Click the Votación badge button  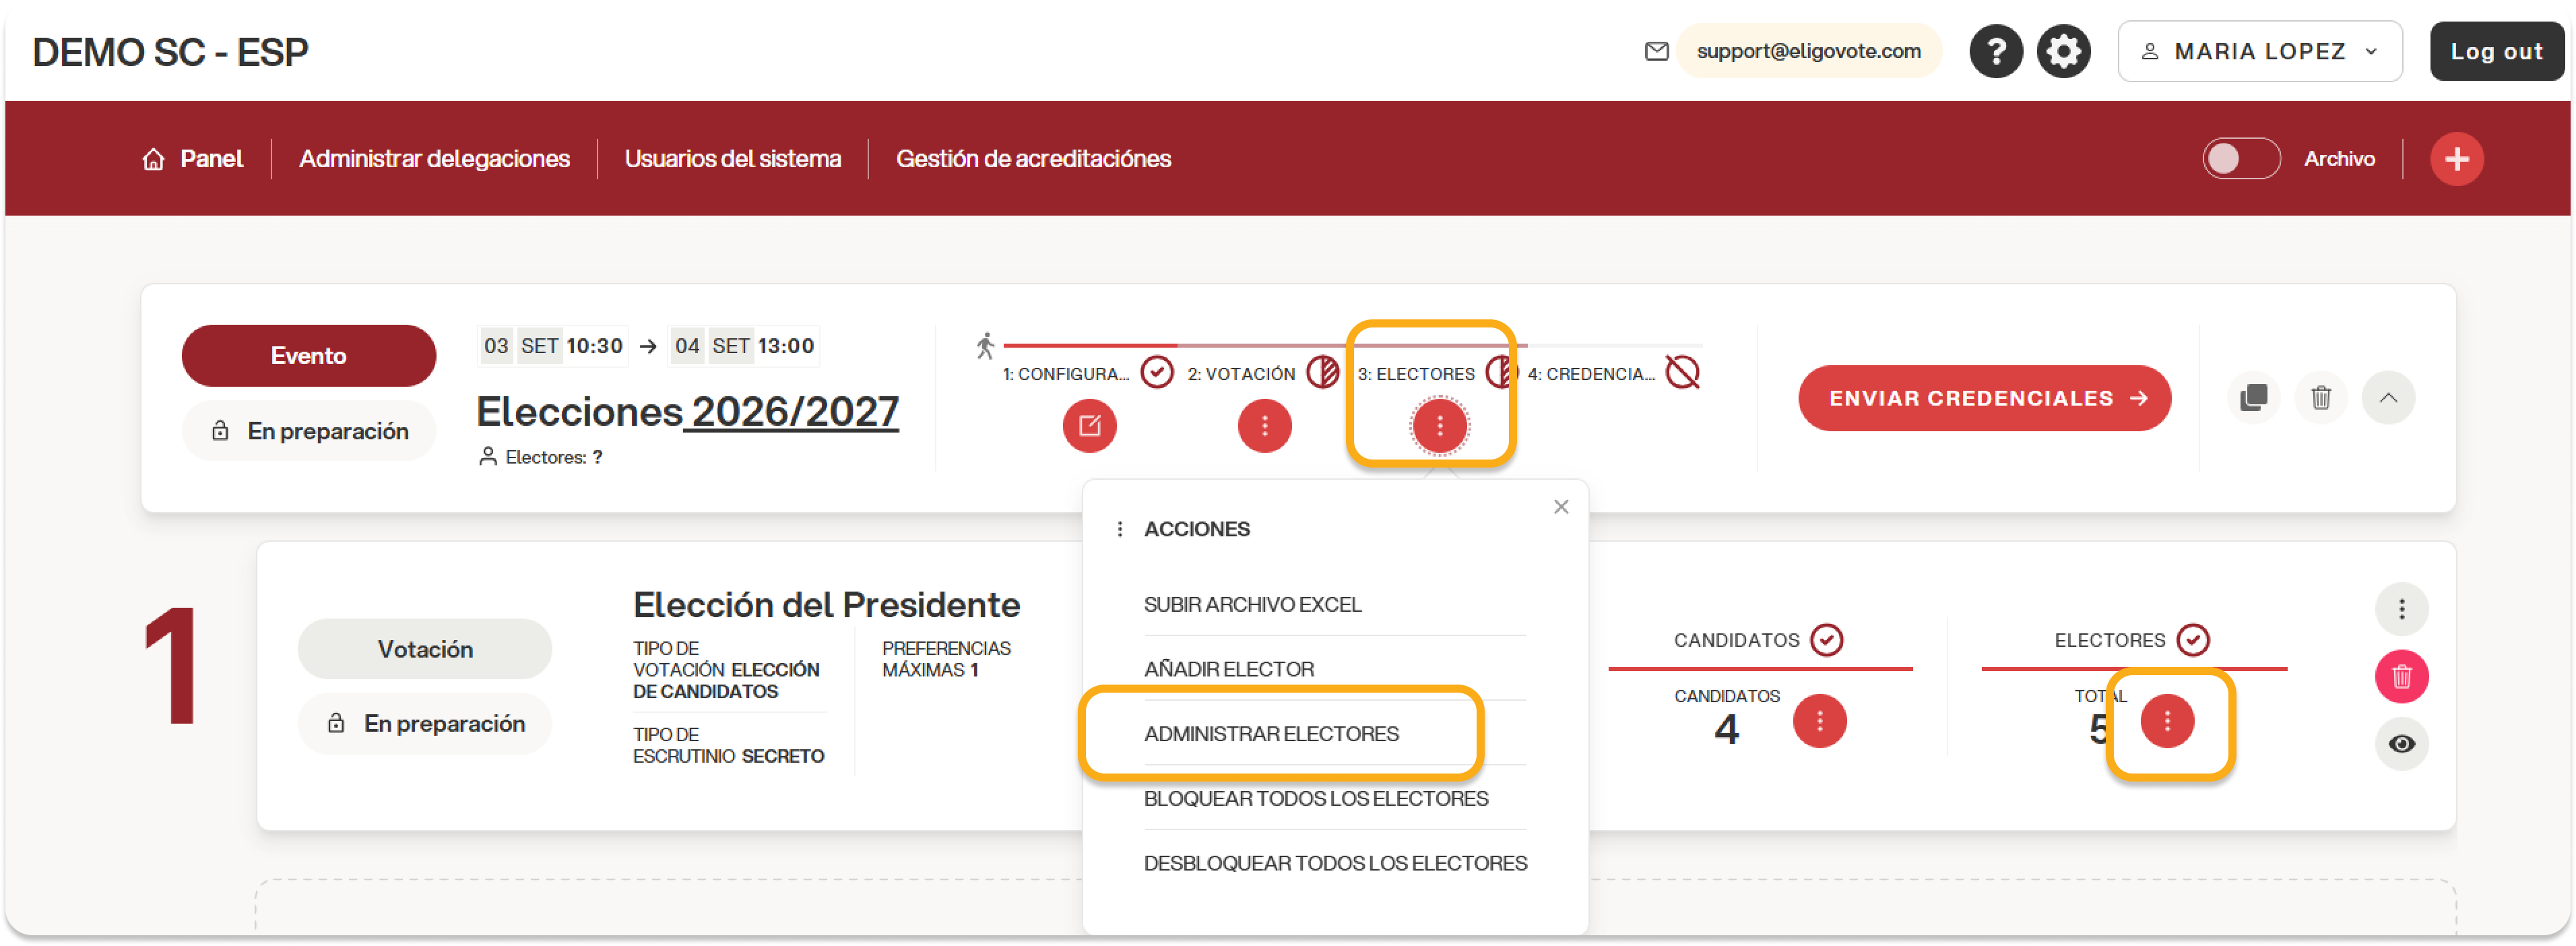424,650
